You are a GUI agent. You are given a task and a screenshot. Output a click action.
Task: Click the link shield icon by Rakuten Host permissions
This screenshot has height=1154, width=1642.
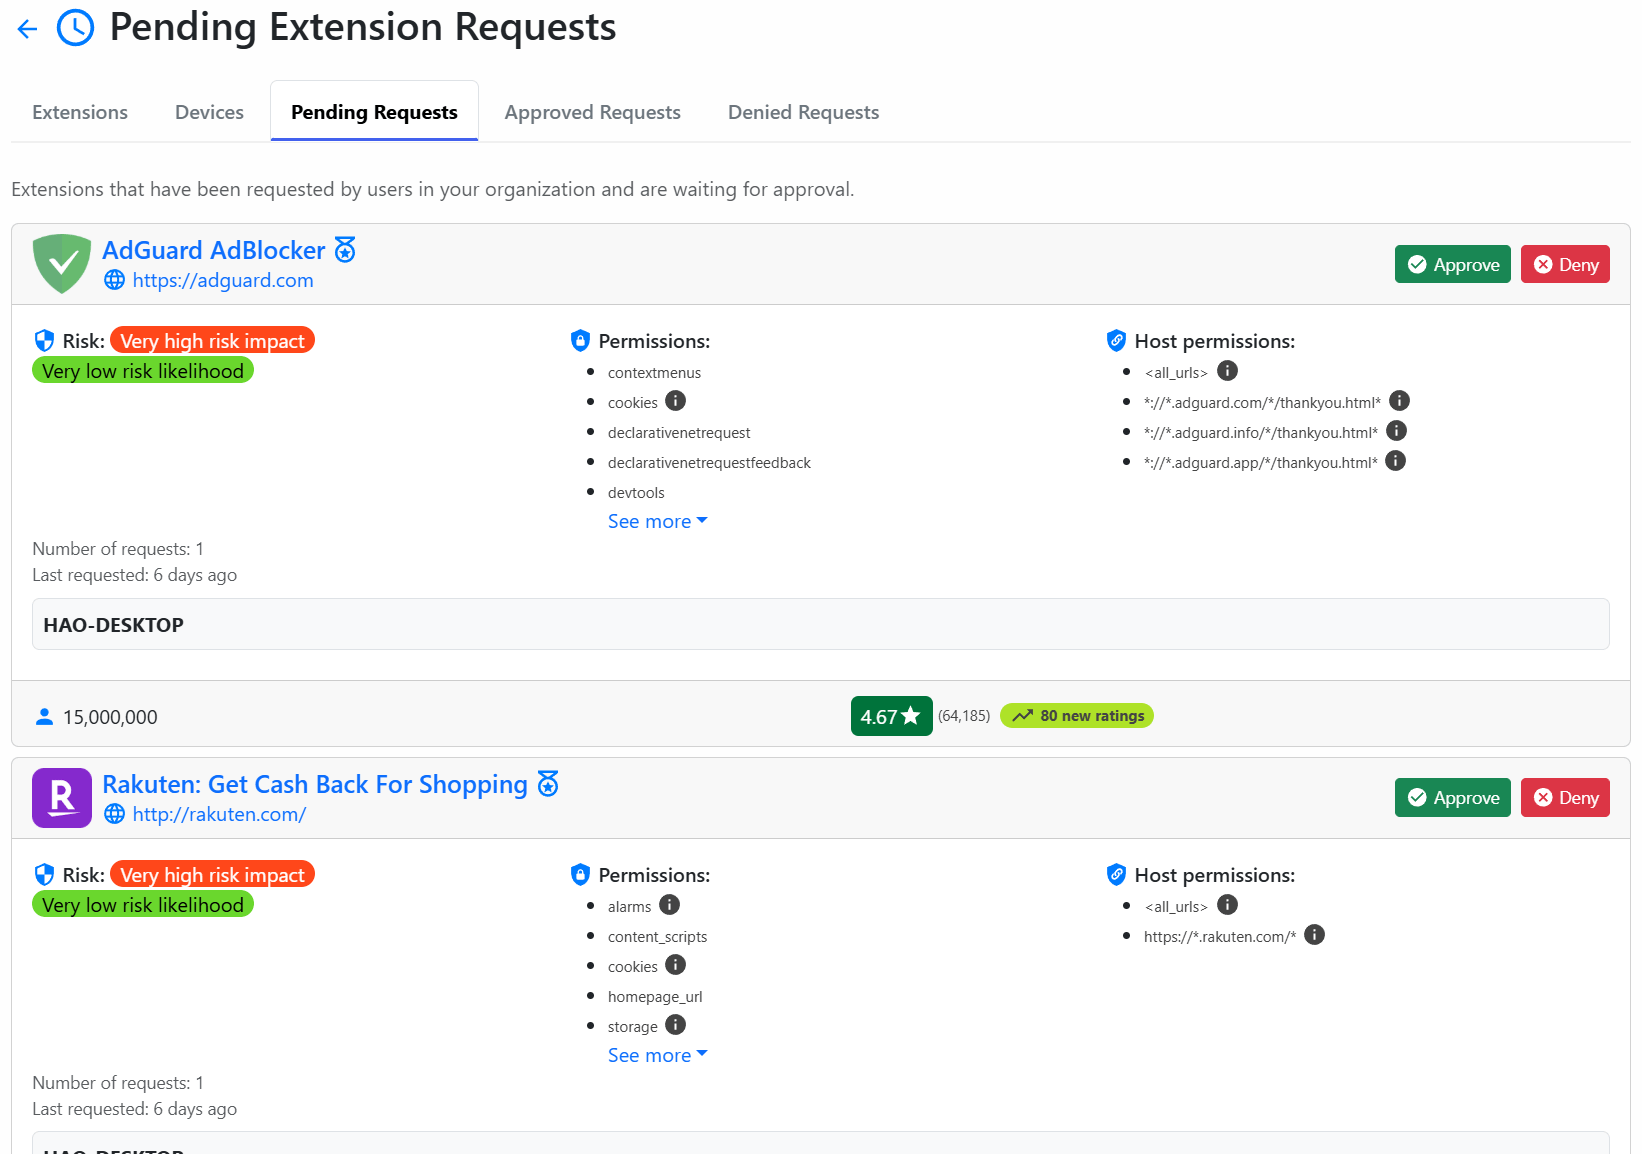click(x=1116, y=875)
